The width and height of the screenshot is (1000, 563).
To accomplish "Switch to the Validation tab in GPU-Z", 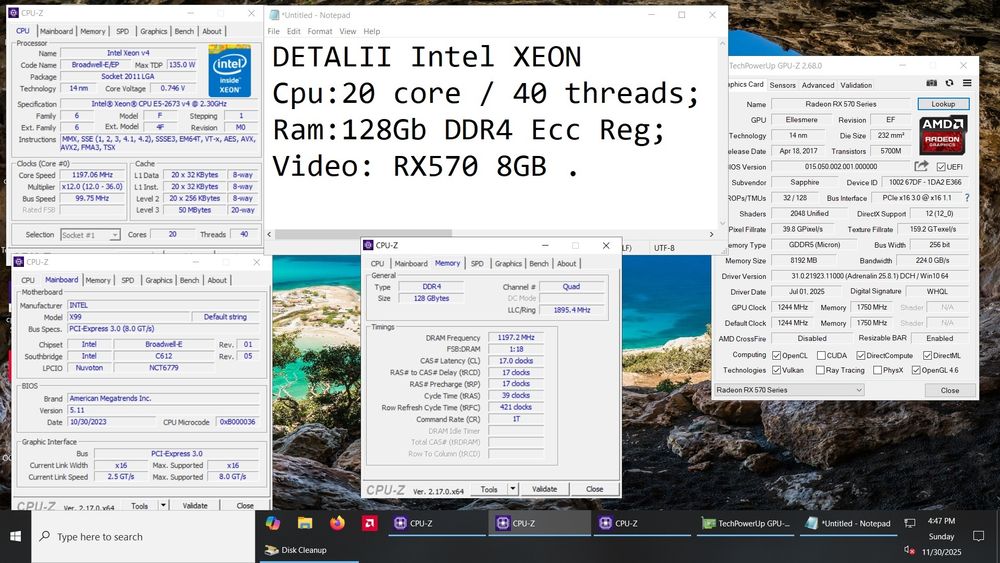I will (856, 85).
